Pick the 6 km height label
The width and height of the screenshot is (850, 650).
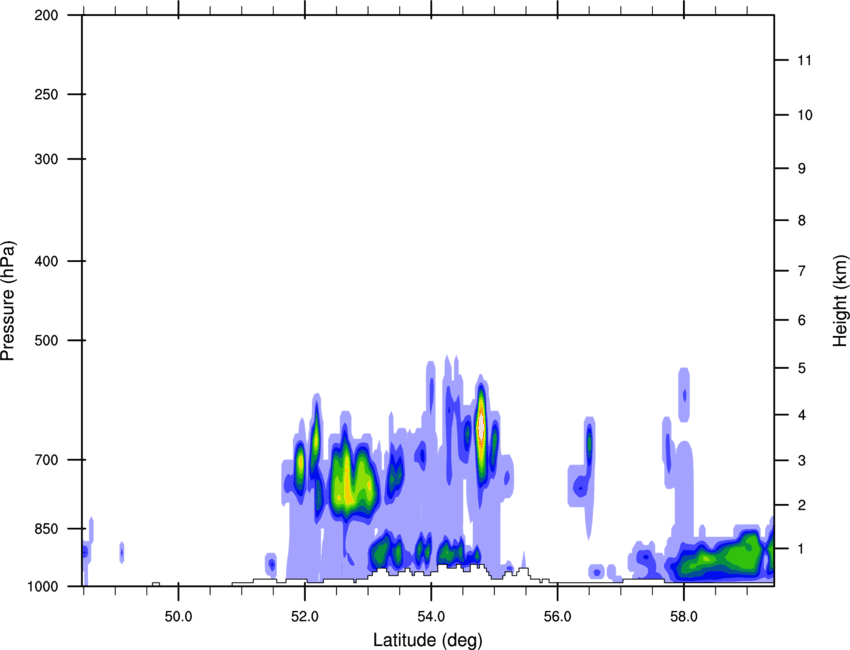tap(802, 320)
